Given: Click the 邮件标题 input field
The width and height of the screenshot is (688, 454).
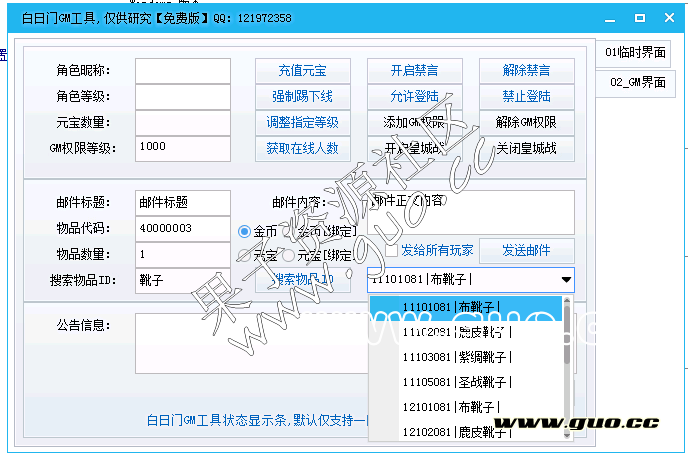Looking at the screenshot, I should tap(183, 203).
